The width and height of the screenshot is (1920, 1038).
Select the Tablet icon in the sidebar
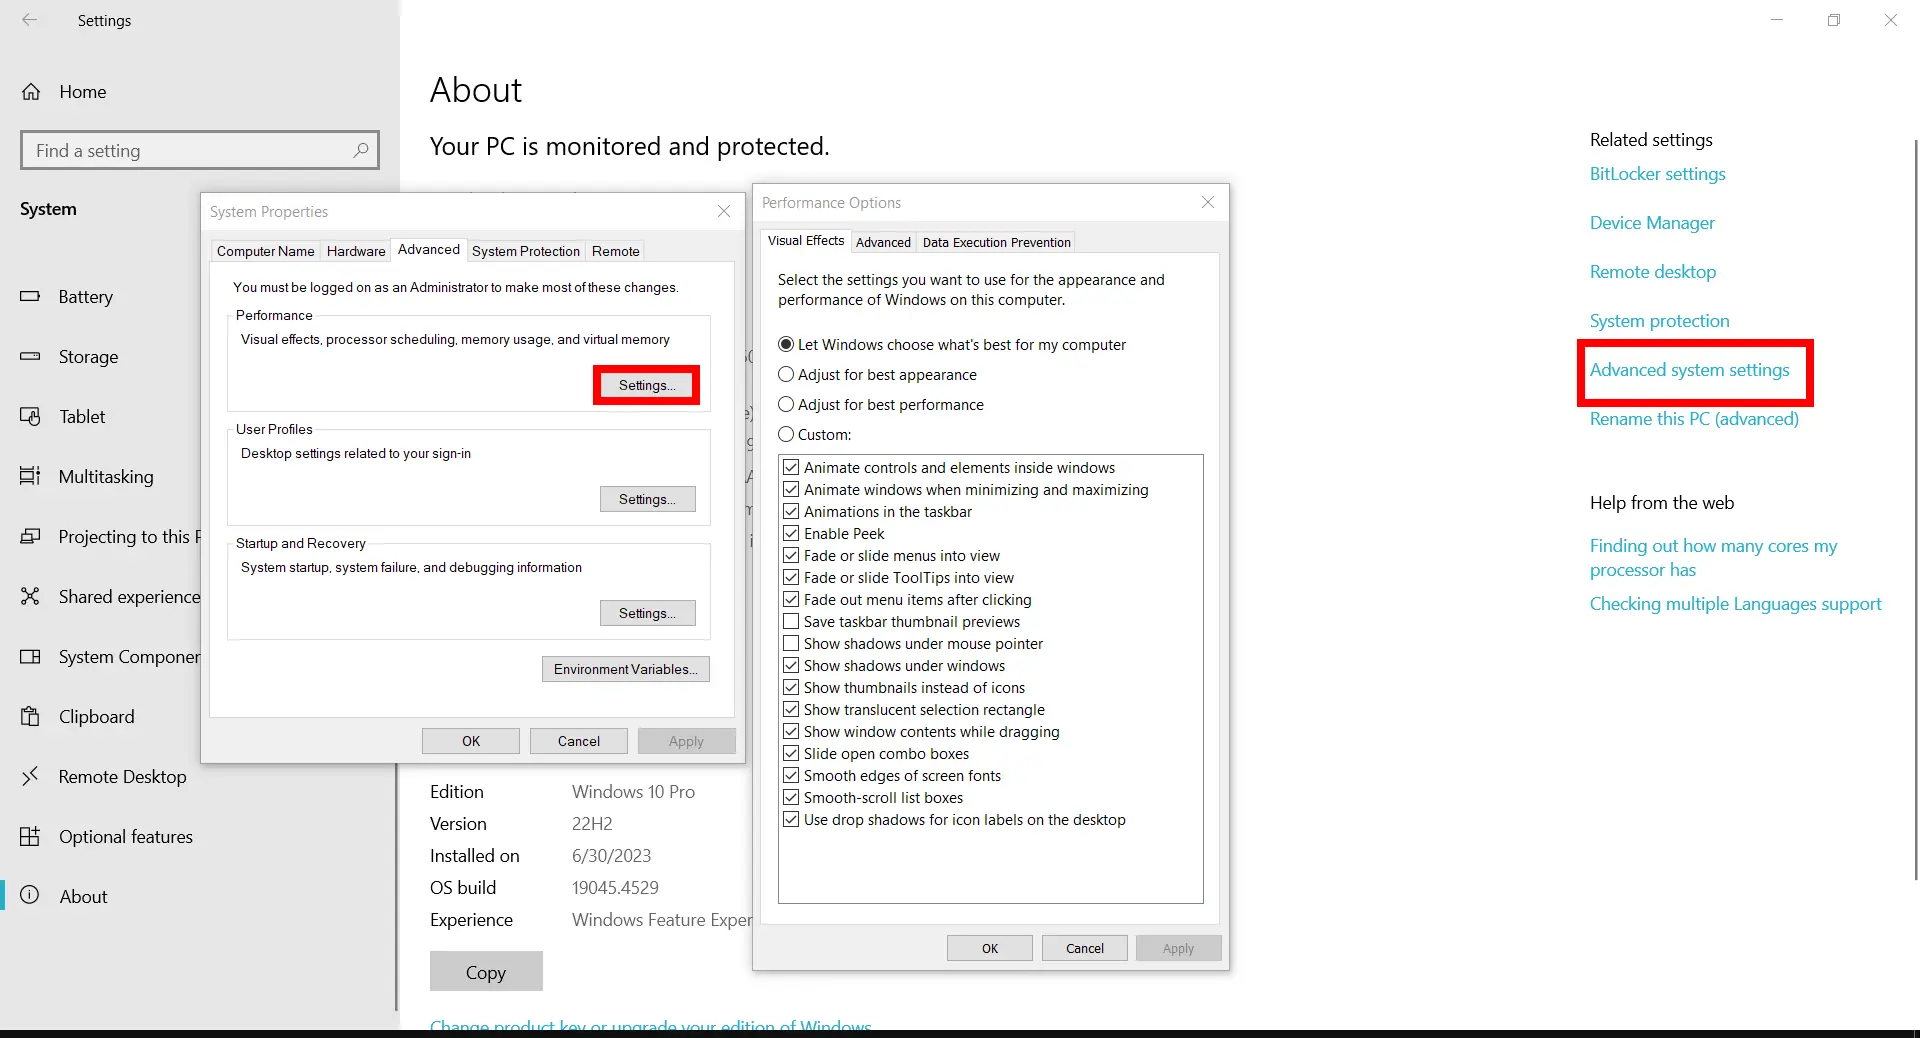click(31, 417)
